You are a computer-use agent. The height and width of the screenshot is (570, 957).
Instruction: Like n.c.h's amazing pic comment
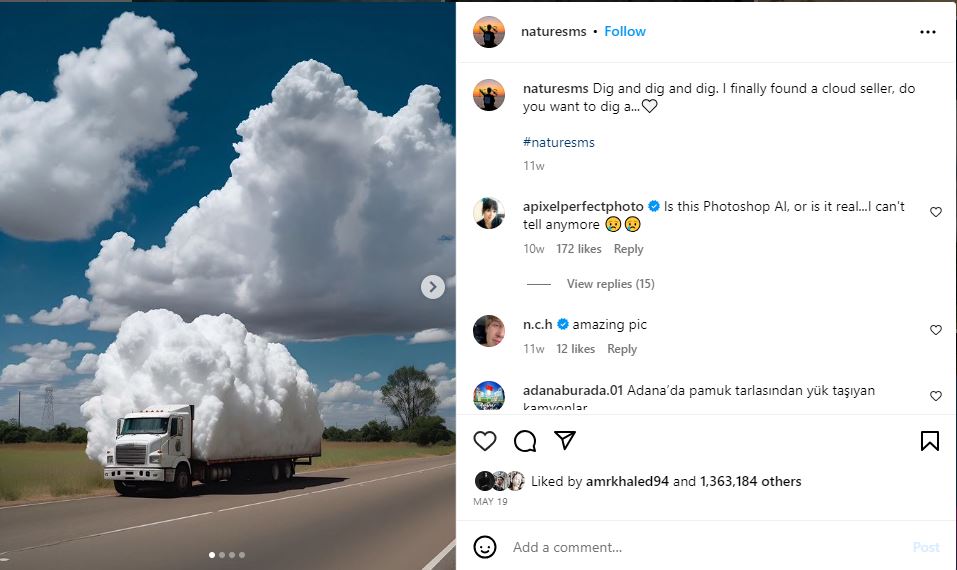pos(936,330)
